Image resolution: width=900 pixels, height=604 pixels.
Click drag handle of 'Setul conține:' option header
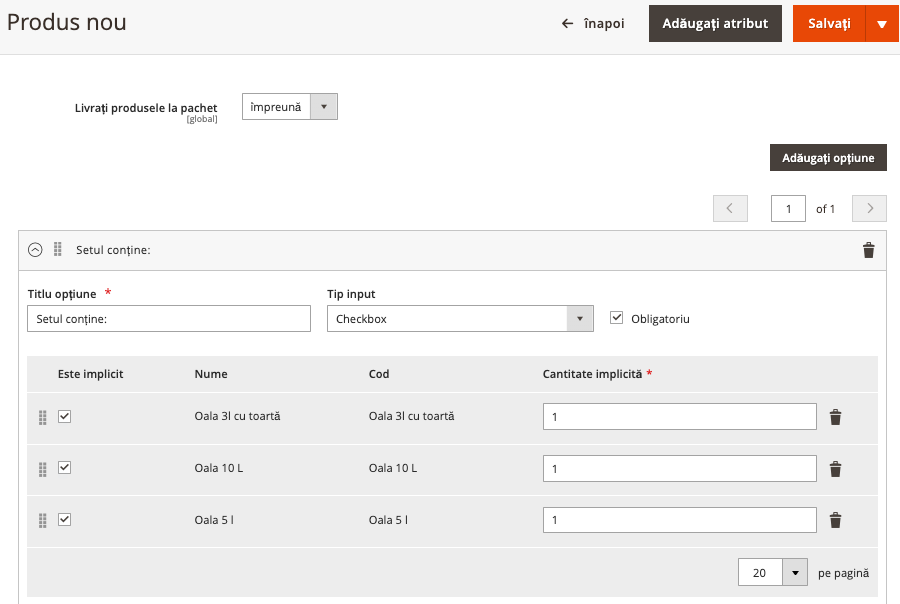click(x=57, y=249)
